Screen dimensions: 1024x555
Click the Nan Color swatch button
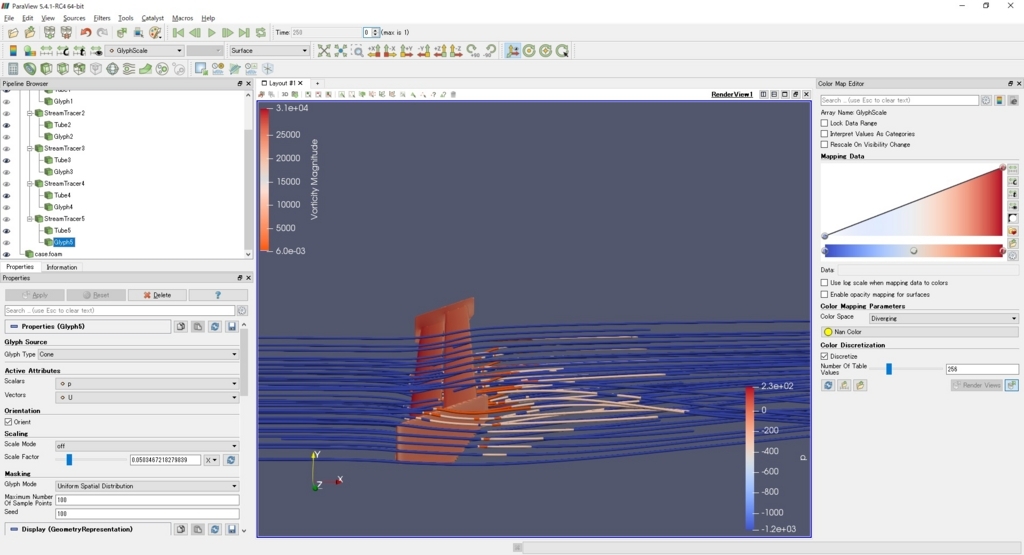click(x=919, y=332)
